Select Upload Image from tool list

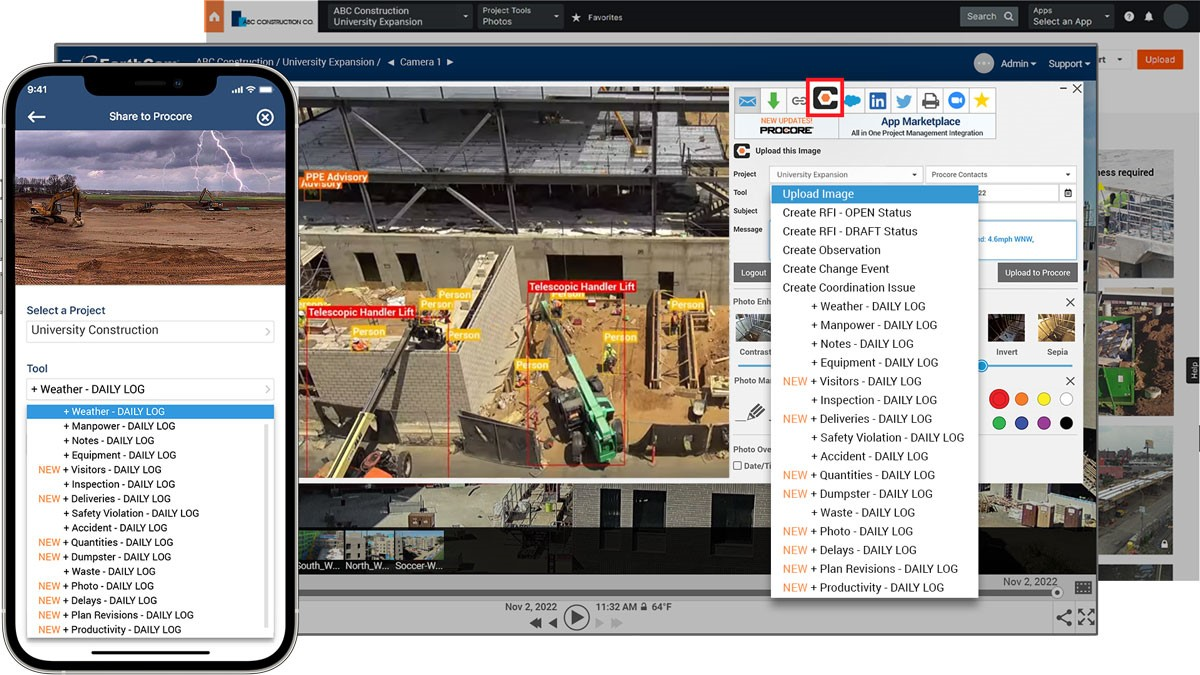(x=875, y=194)
